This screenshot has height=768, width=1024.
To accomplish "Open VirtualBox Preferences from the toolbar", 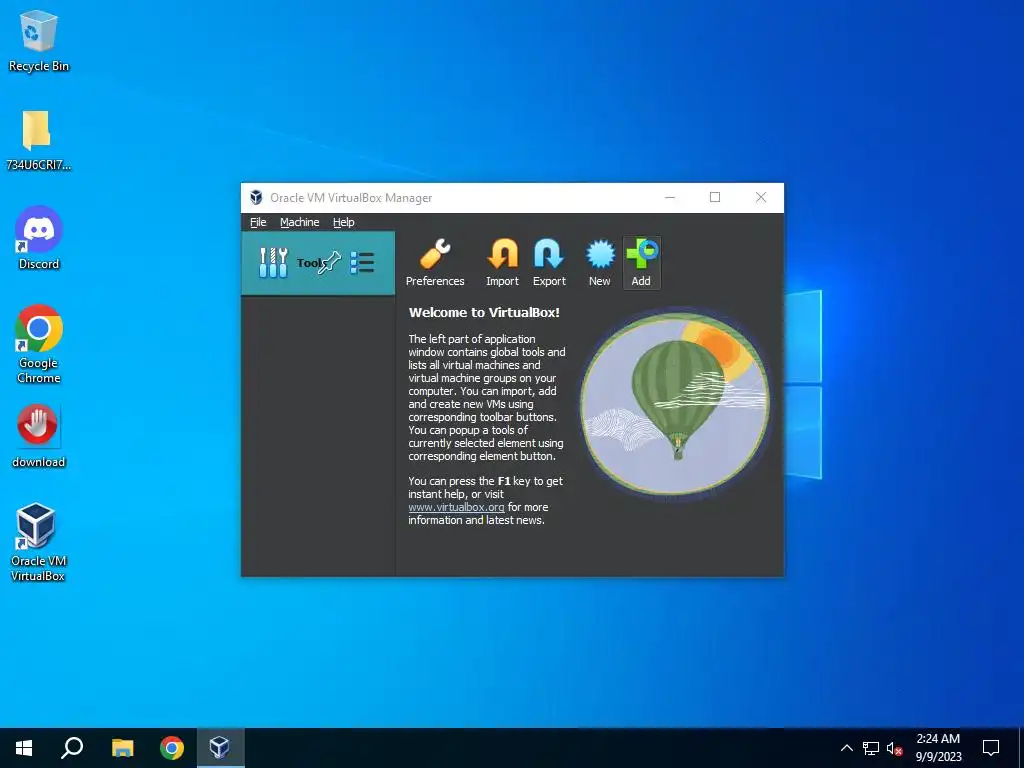I will (x=435, y=263).
